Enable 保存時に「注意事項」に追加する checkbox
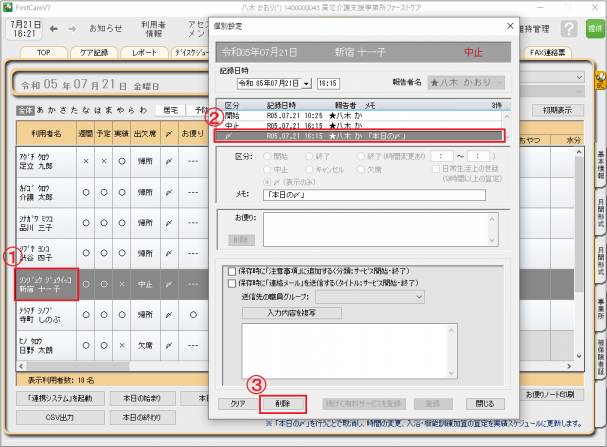The width and height of the screenshot is (607, 447). (x=232, y=270)
